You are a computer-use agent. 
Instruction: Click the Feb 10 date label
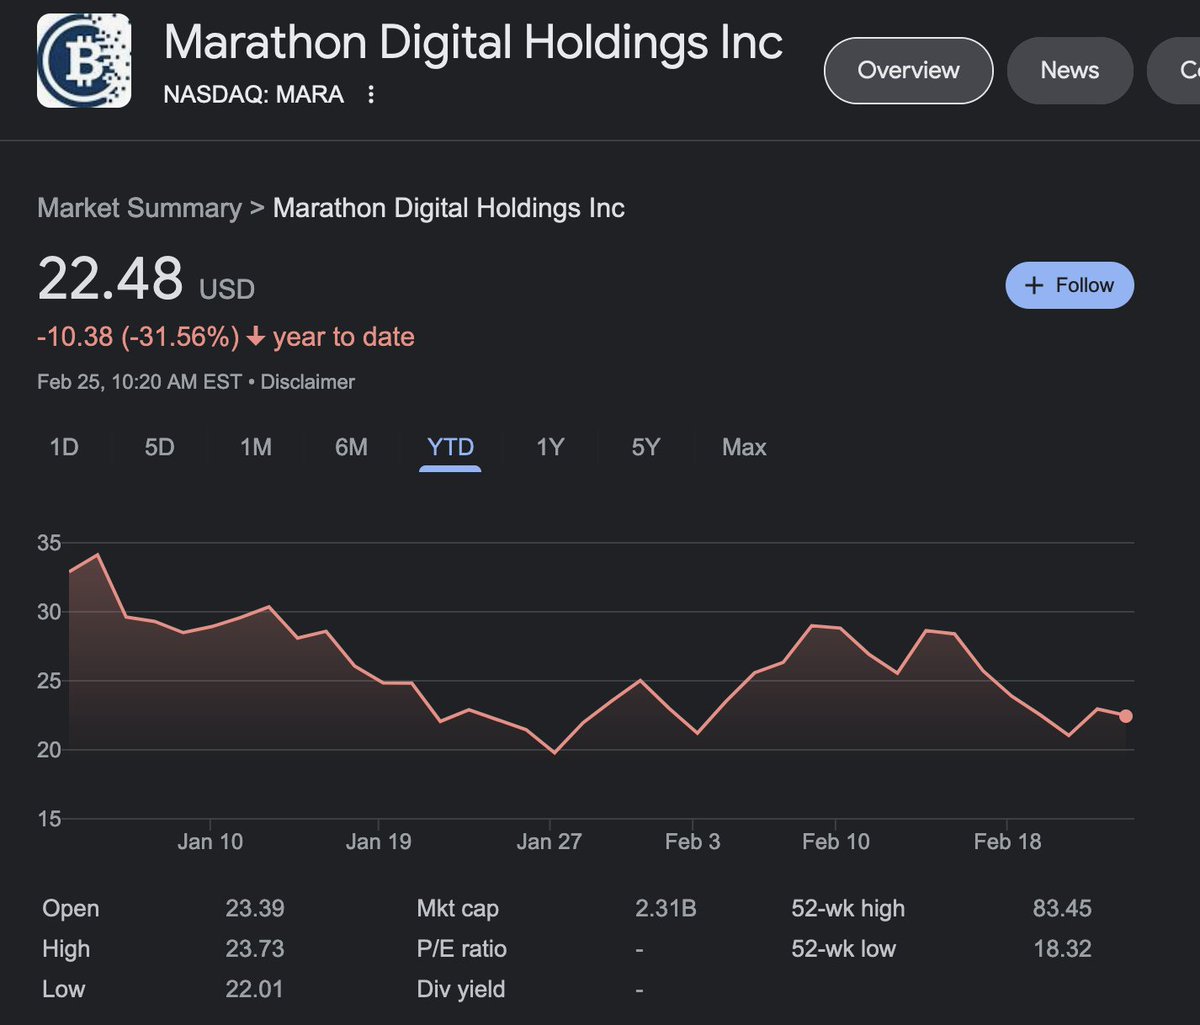point(836,842)
